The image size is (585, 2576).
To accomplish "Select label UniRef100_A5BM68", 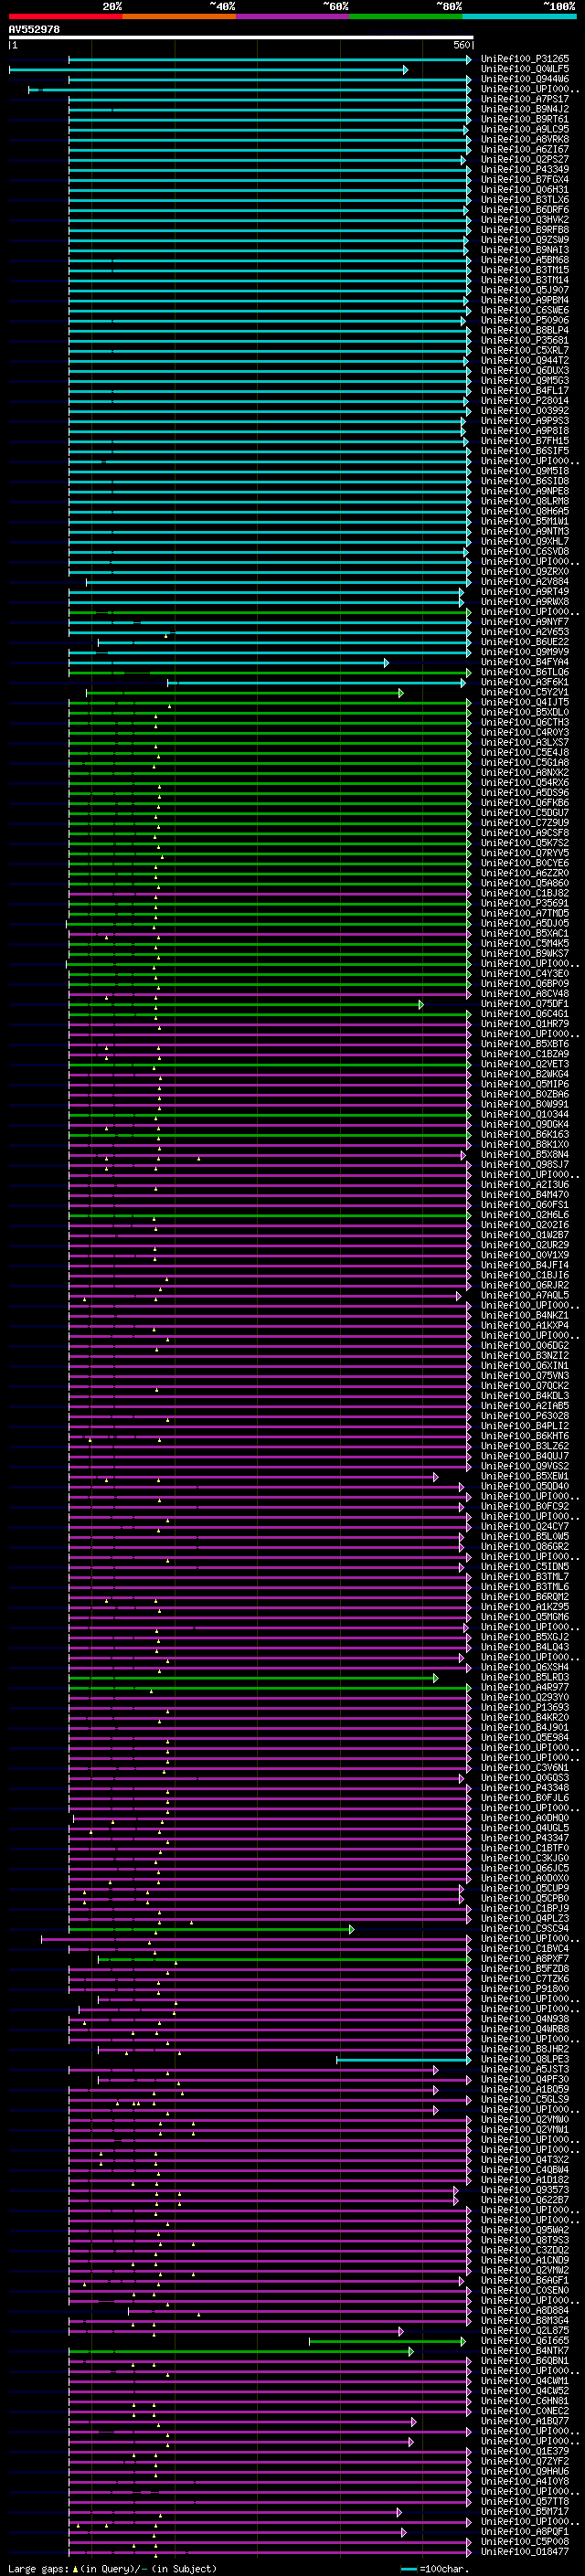I will point(525,260).
